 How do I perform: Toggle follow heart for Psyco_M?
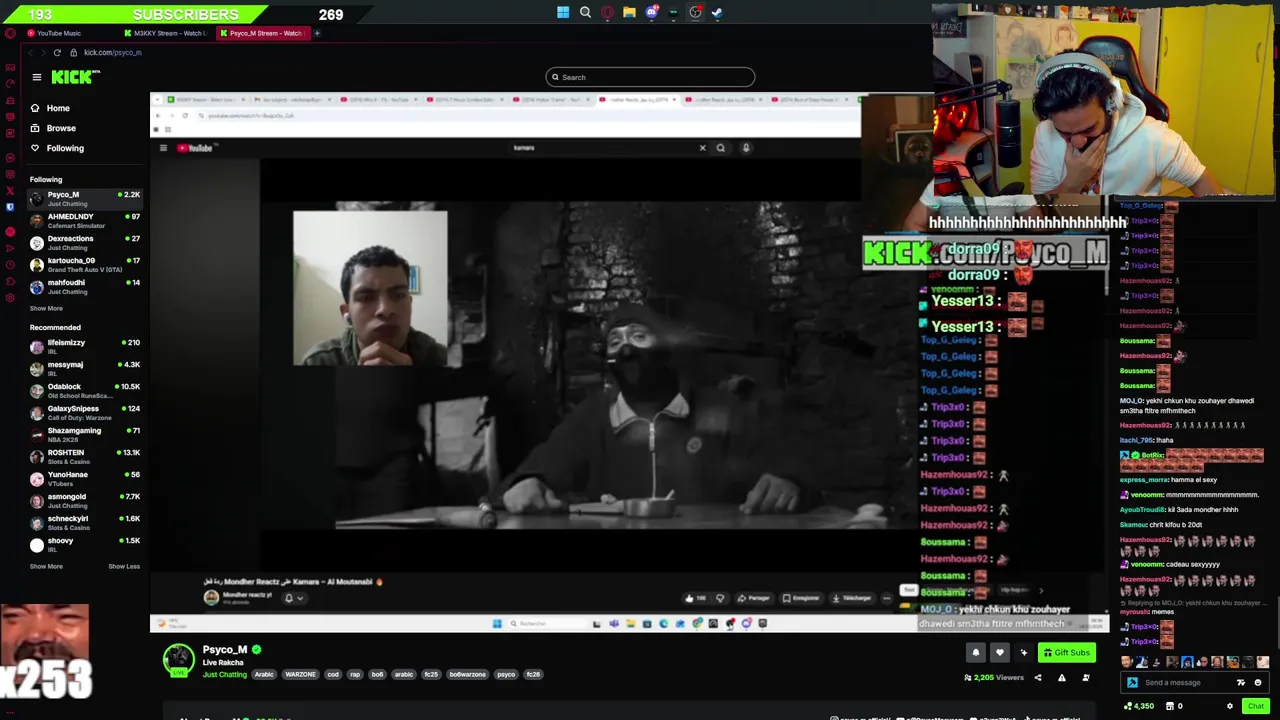click(1000, 653)
